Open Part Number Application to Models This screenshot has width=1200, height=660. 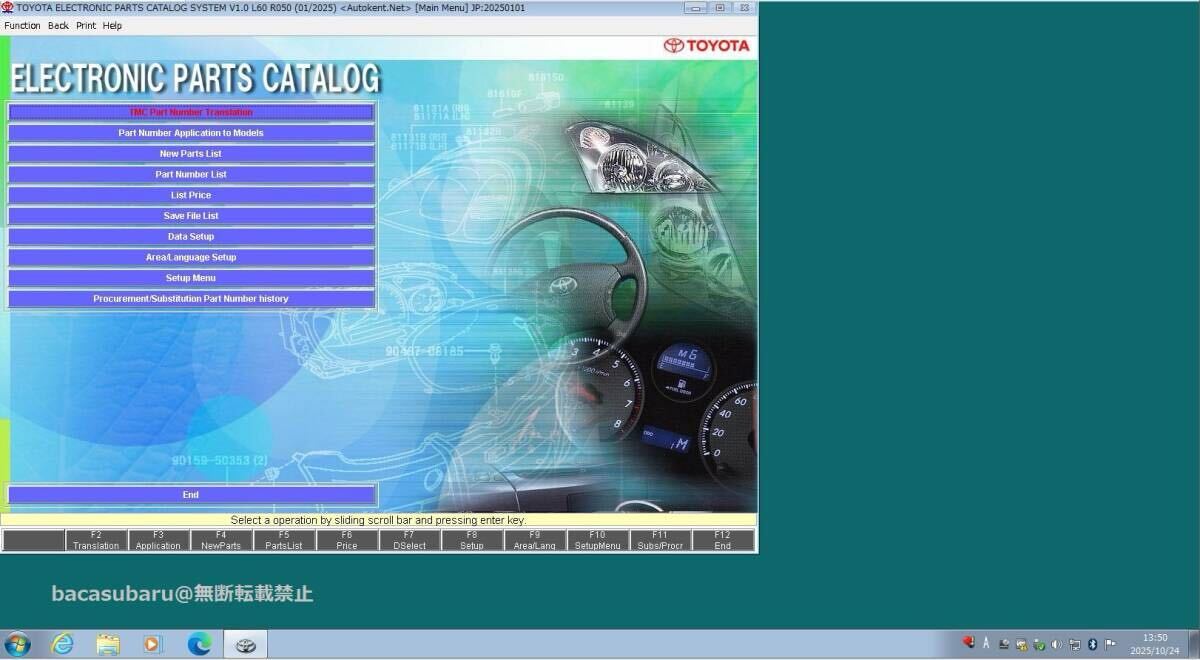click(x=190, y=132)
